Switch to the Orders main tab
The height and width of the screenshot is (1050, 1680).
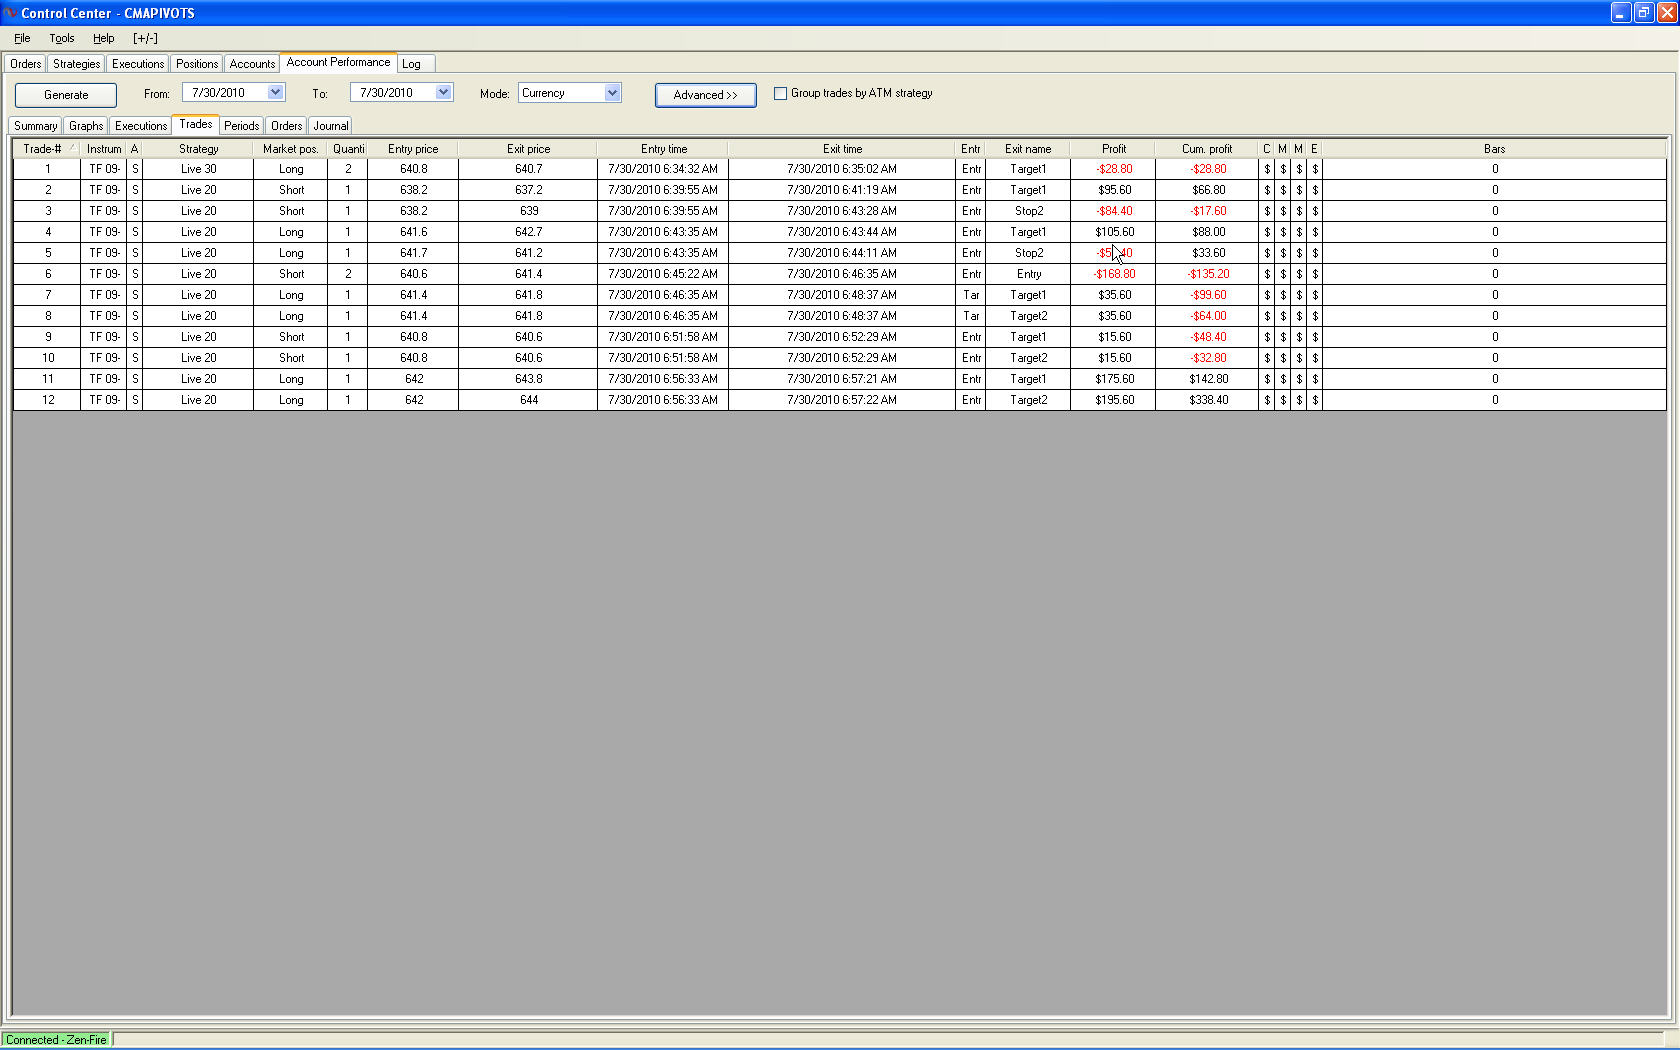click(x=26, y=64)
